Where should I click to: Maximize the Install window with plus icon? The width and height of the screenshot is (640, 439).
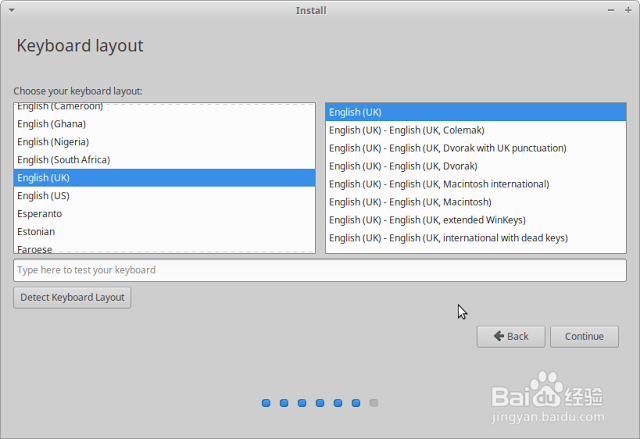pyautogui.click(x=628, y=10)
